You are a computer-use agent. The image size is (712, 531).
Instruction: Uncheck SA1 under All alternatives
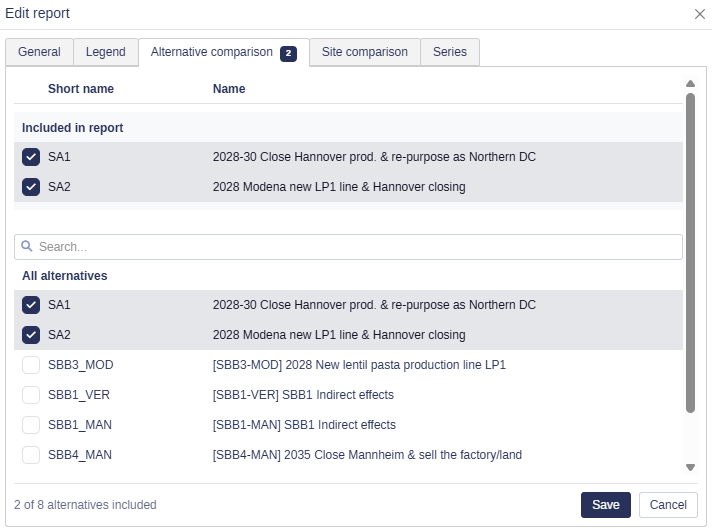tap(31, 305)
